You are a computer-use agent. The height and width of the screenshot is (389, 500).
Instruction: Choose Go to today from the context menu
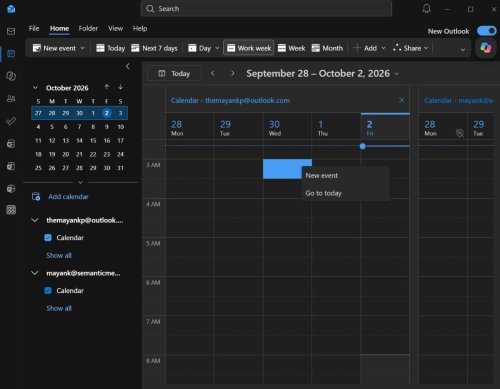click(x=345, y=193)
